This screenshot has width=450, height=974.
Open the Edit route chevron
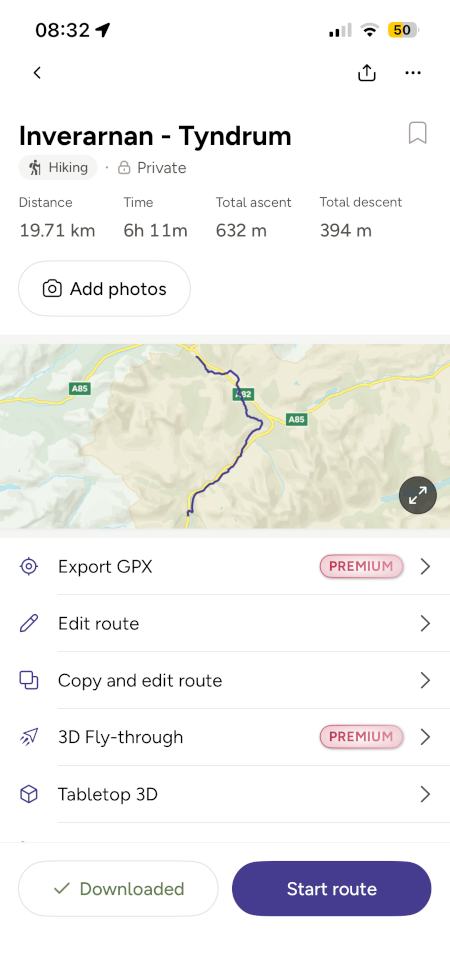click(x=425, y=623)
